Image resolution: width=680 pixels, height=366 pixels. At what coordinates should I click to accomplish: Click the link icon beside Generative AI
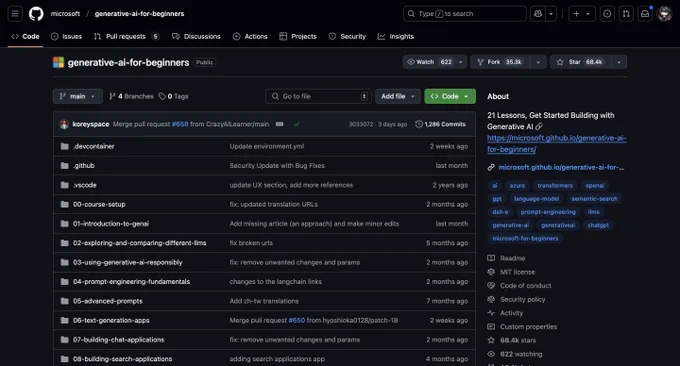(539, 127)
